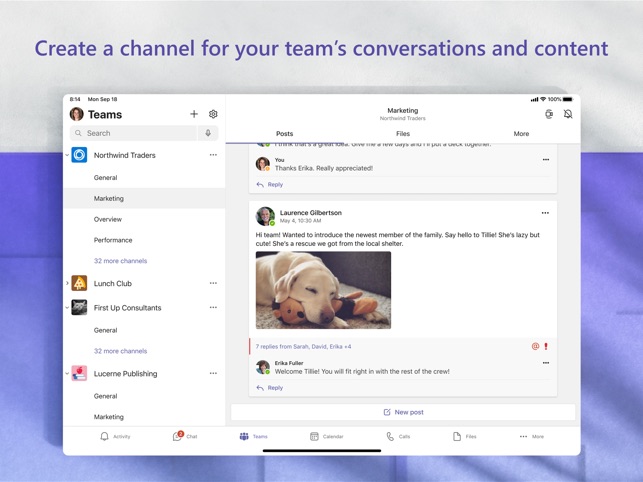The image size is (643, 482).
Task: Reply to the Thanks Erika thread
Action: pos(270,185)
